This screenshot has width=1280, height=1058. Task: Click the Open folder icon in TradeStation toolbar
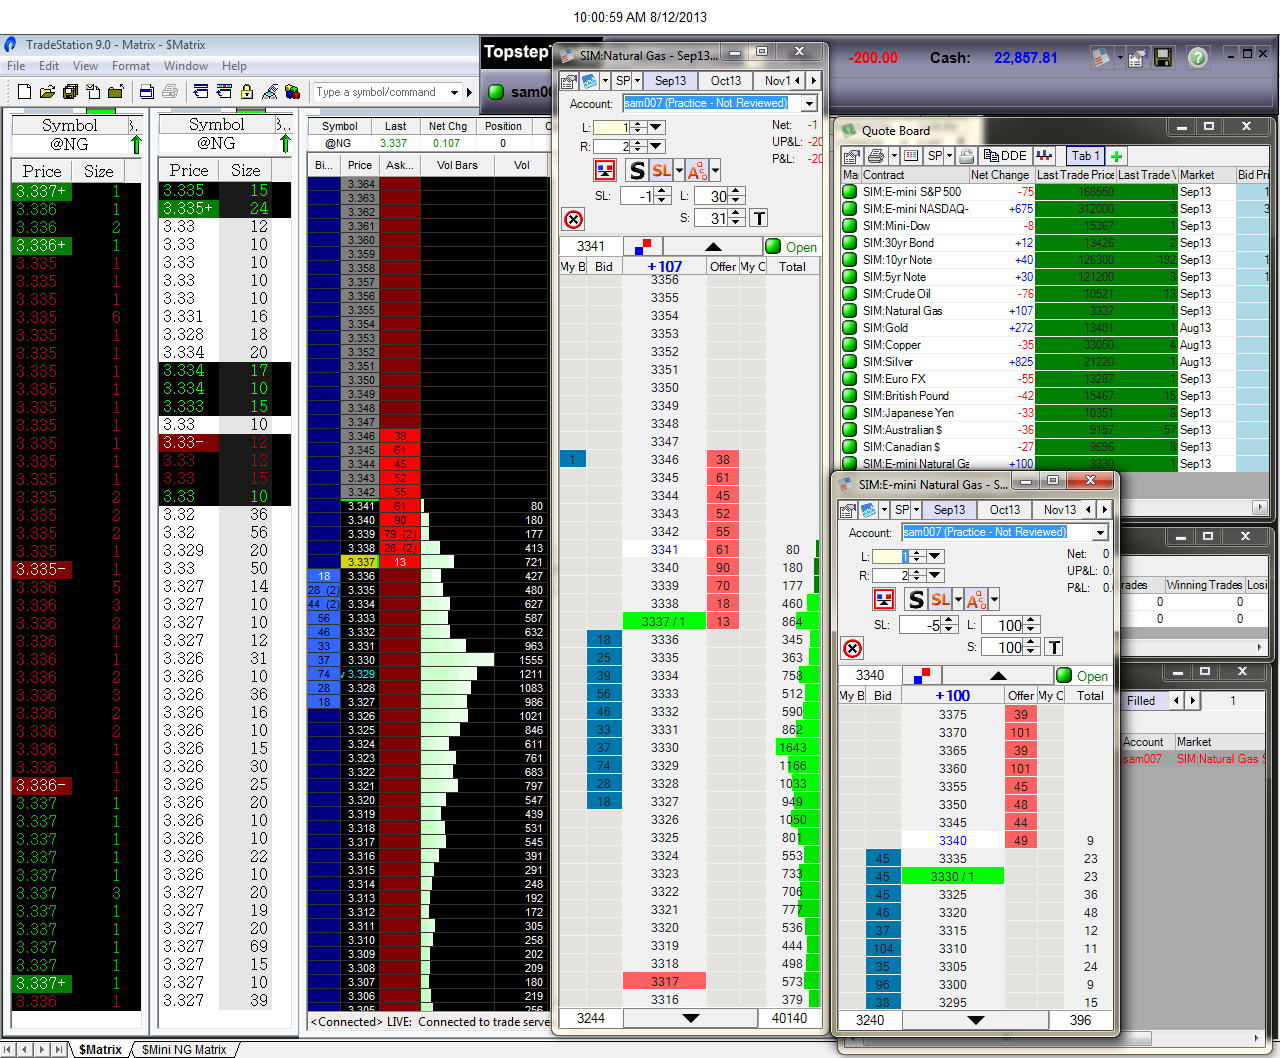(47, 92)
